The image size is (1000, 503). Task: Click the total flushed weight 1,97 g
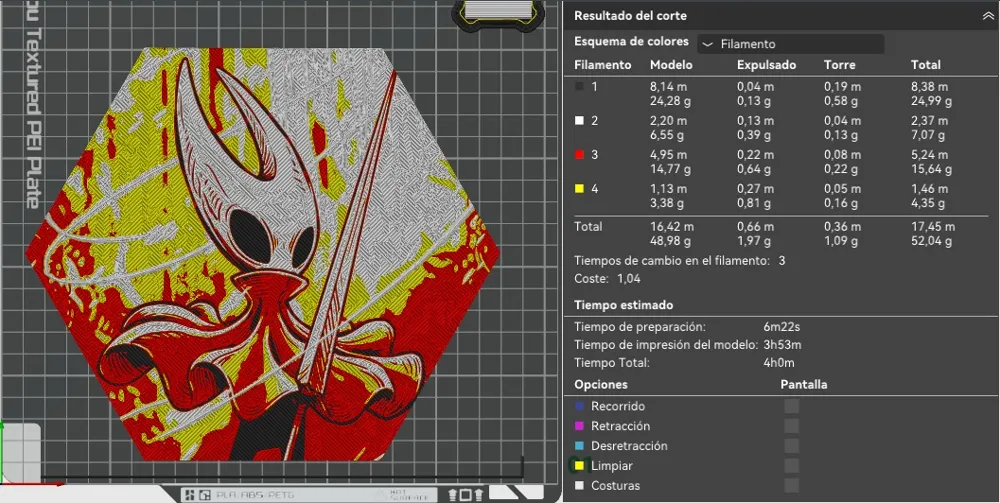click(x=753, y=241)
